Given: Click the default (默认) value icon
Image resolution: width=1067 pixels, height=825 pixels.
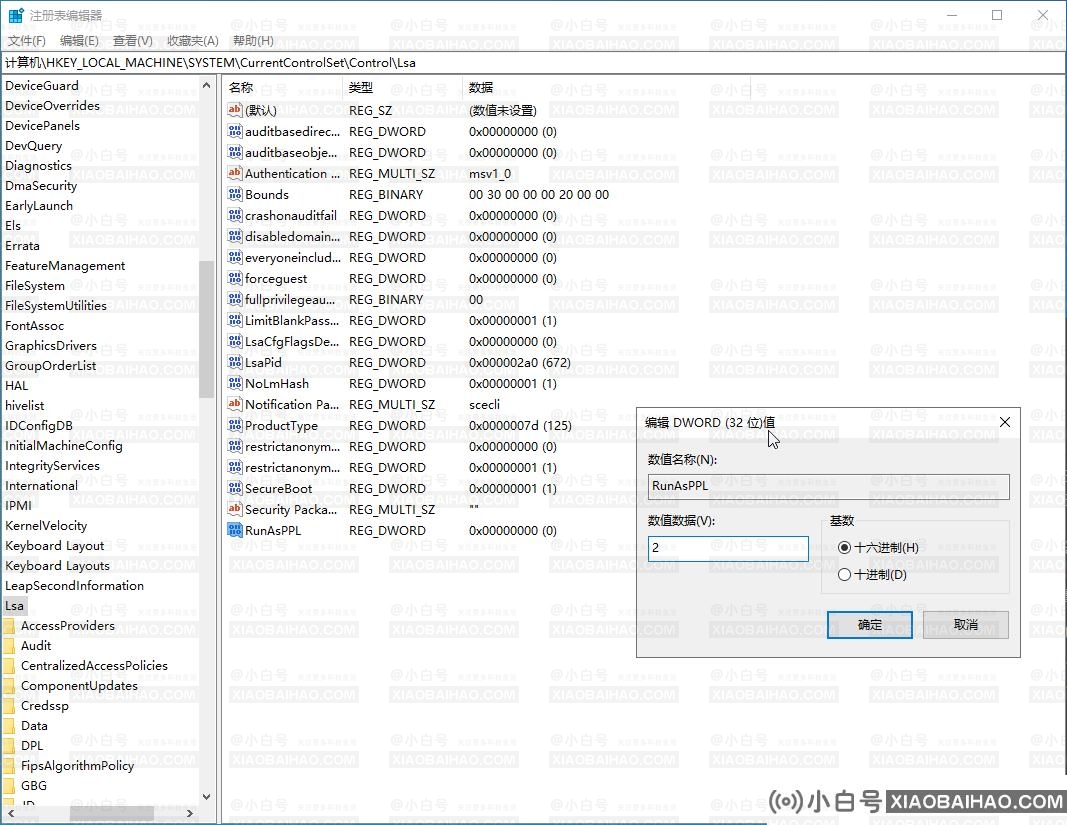Looking at the screenshot, I should [235, 110].
